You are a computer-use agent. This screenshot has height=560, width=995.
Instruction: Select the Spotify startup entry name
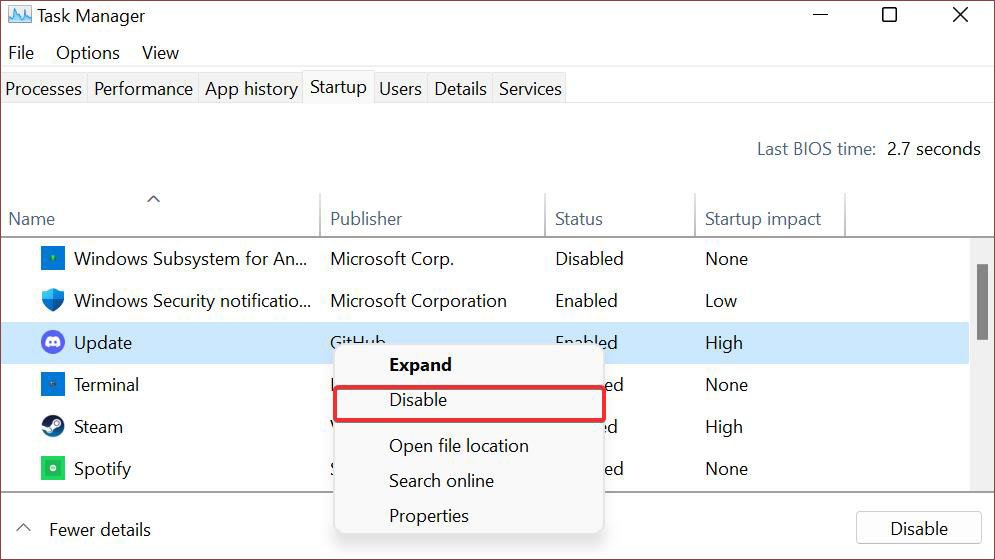point(102,469)
